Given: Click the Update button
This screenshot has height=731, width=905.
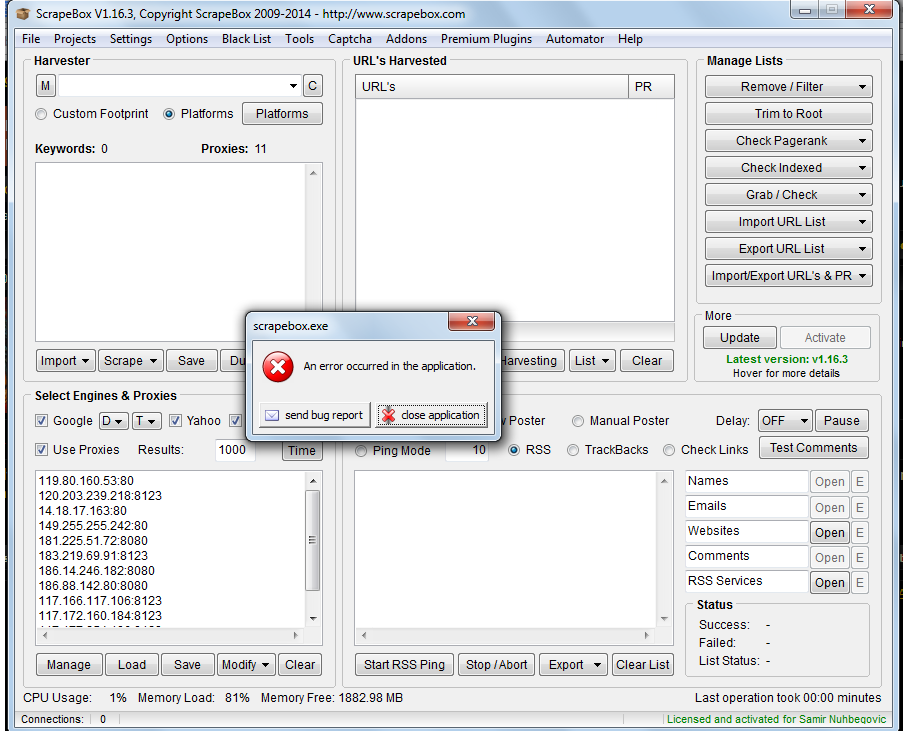Looking at the screenshot, I should (739, 338).
